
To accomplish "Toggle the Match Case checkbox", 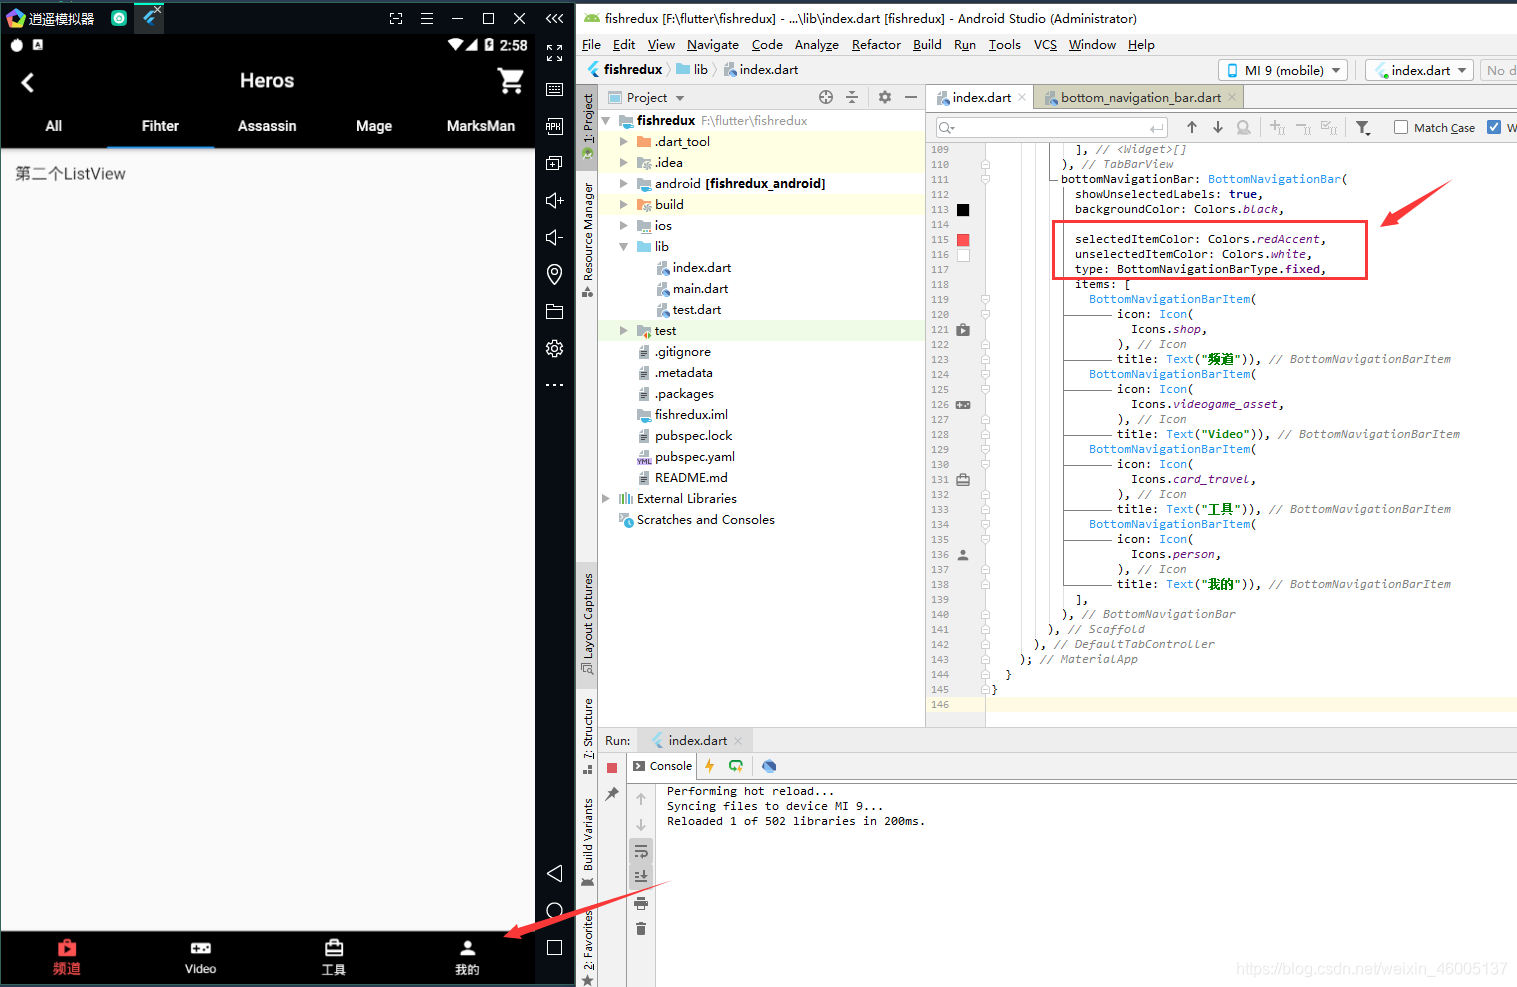I will (1401, 127).
